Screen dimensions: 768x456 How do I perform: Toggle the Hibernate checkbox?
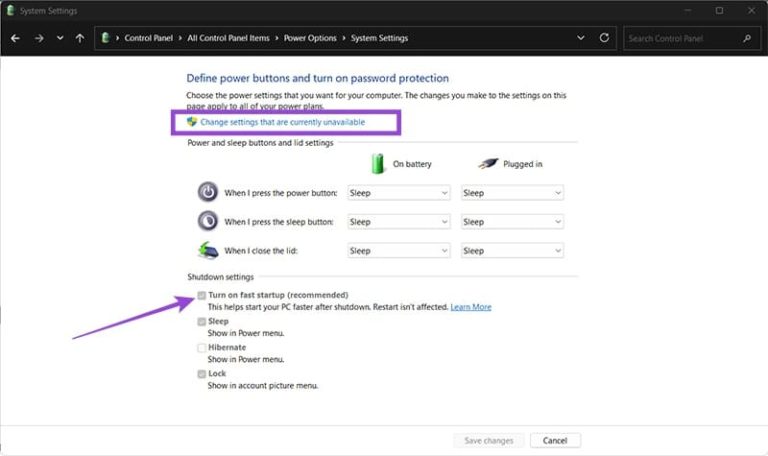pos(202,348)
